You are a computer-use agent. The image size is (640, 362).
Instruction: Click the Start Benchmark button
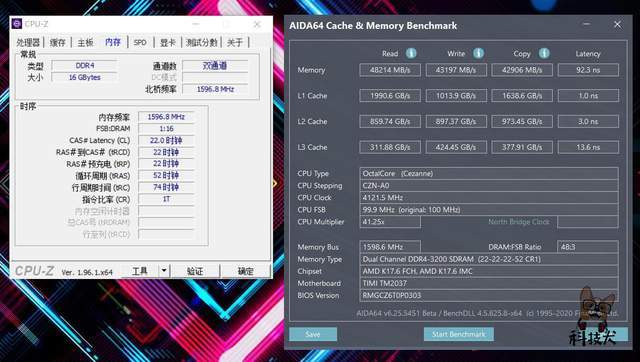459,334
